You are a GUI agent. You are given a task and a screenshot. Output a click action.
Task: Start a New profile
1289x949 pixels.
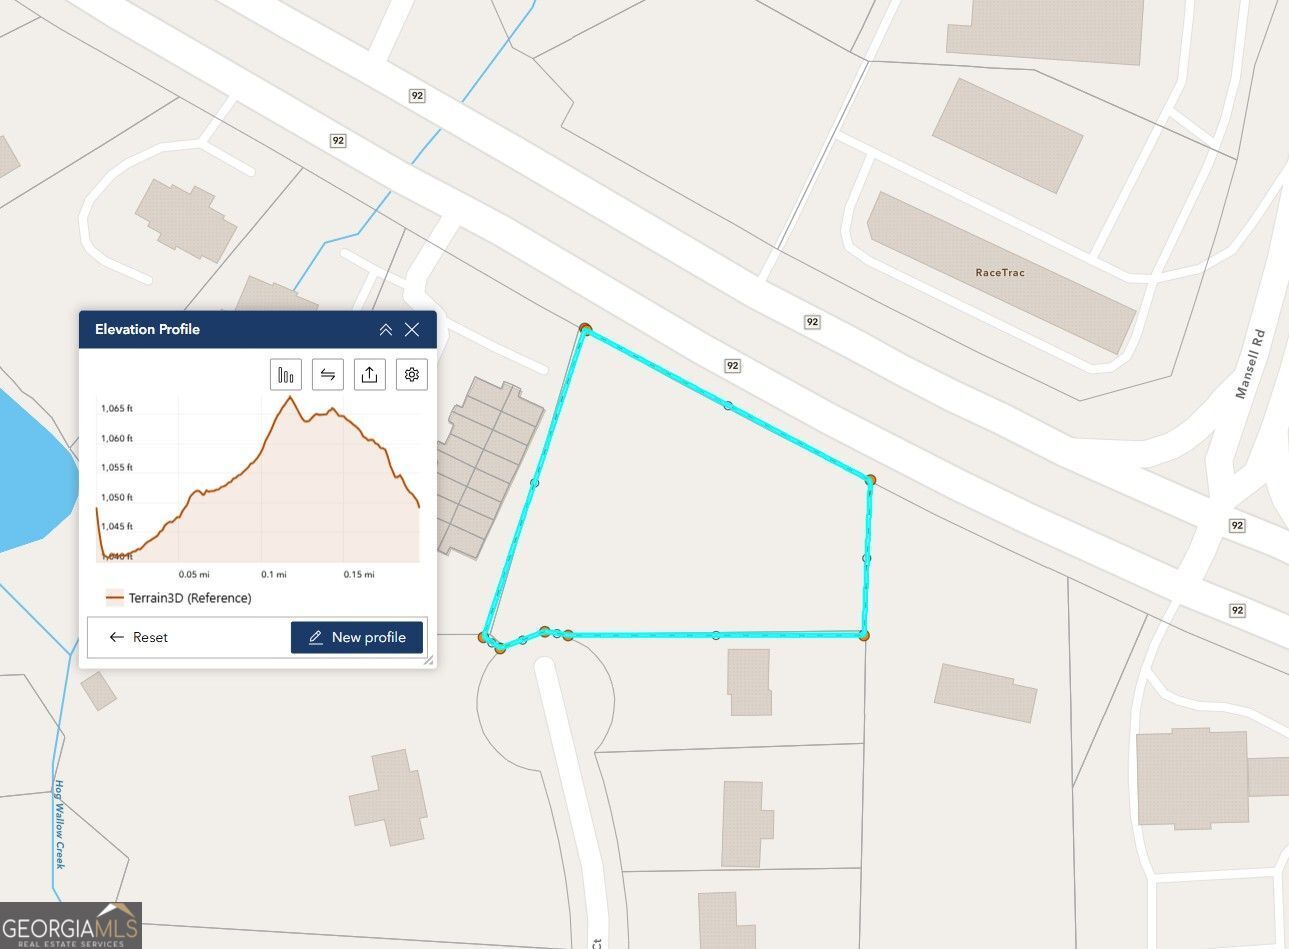(x=357, y=637)
